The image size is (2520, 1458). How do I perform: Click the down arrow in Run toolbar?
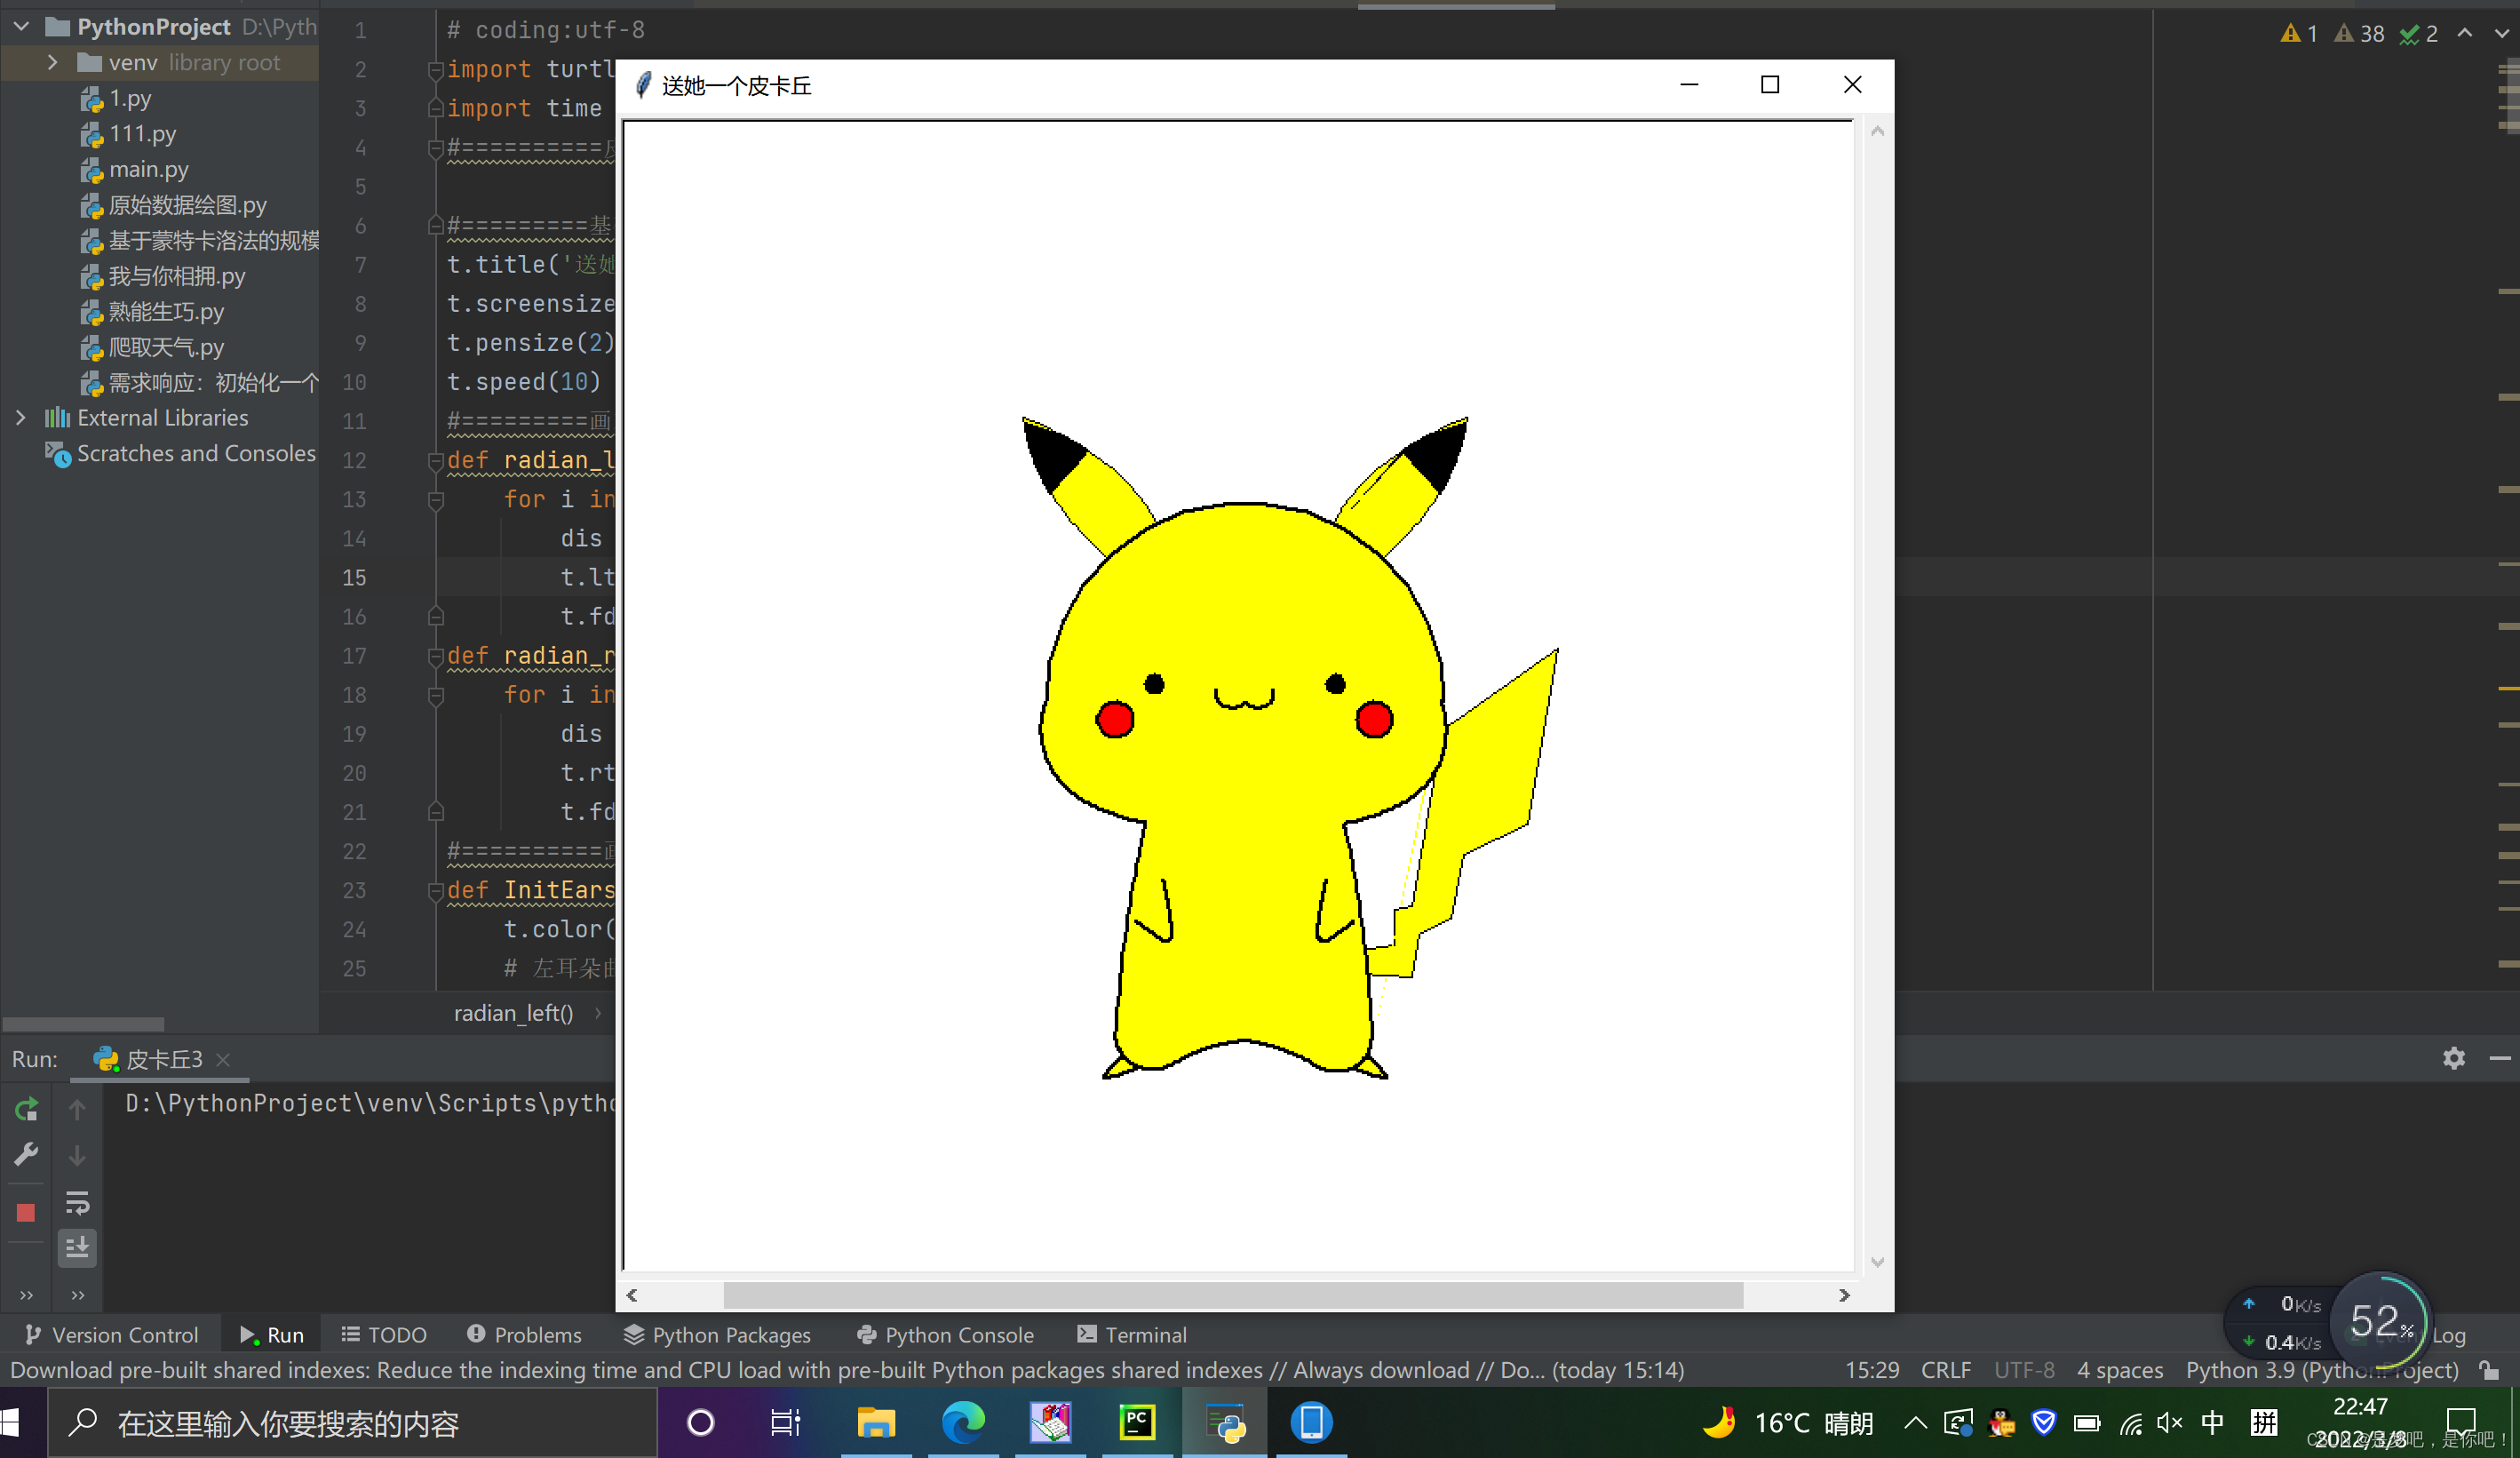pyautogui.click(x=77, y=1155)
